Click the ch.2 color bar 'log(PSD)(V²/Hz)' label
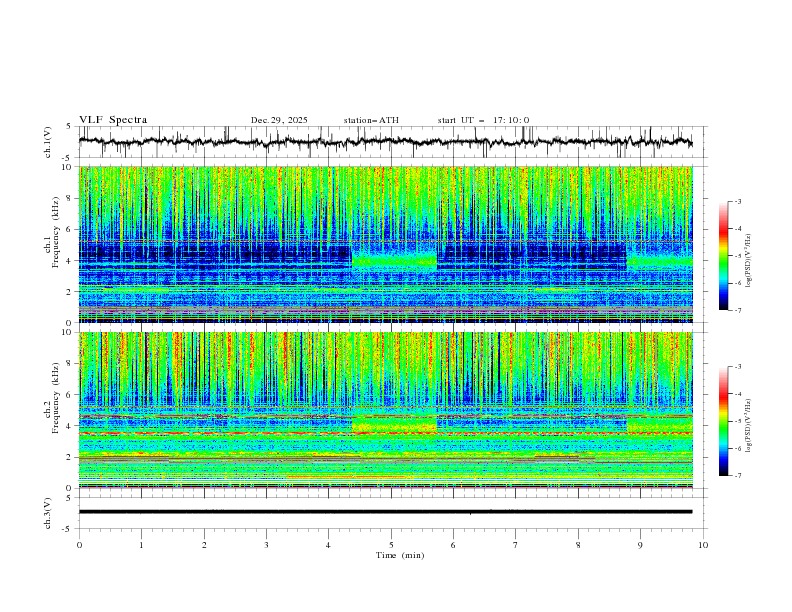Viewport: 792px width, 612px height. 749,425
